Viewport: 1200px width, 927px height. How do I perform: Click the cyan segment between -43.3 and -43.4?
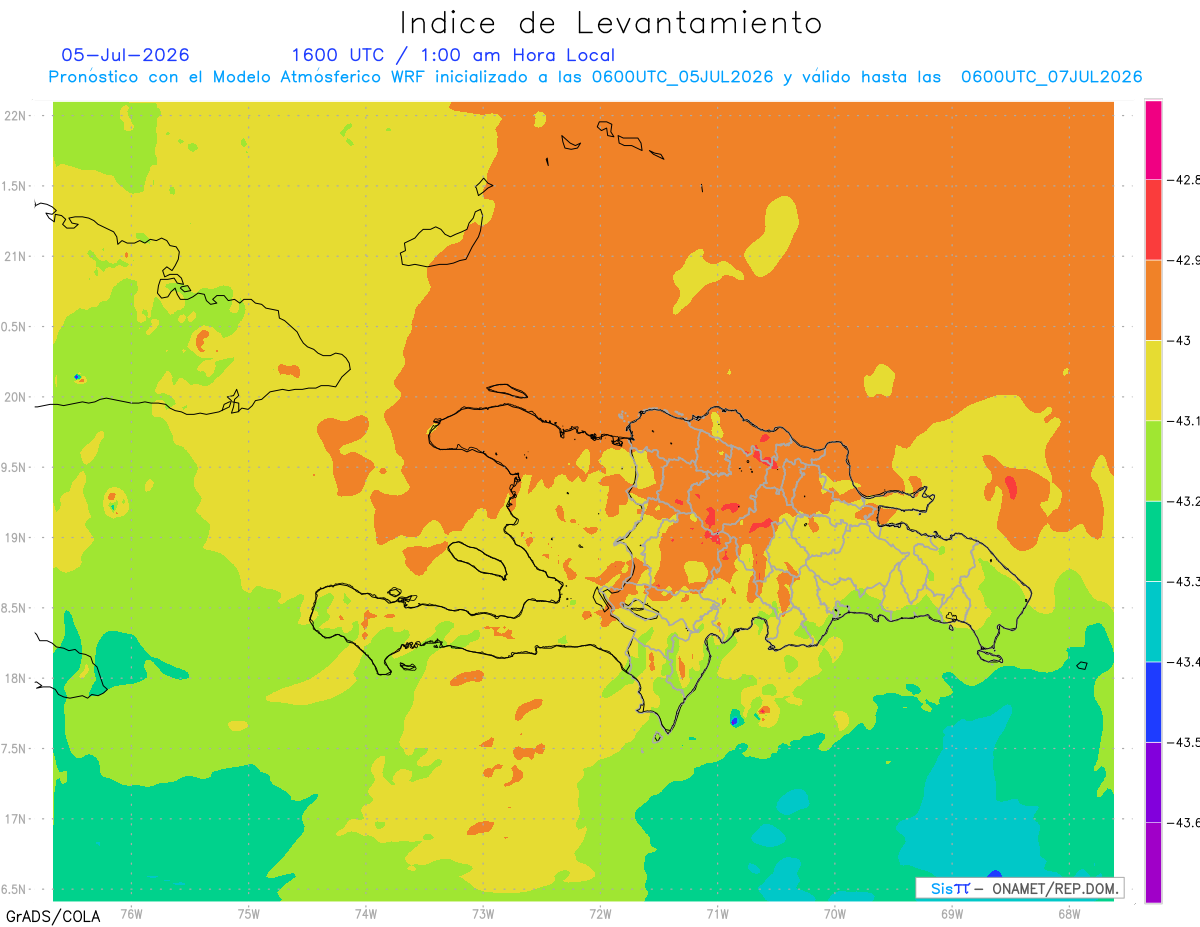pos(1153,621)
